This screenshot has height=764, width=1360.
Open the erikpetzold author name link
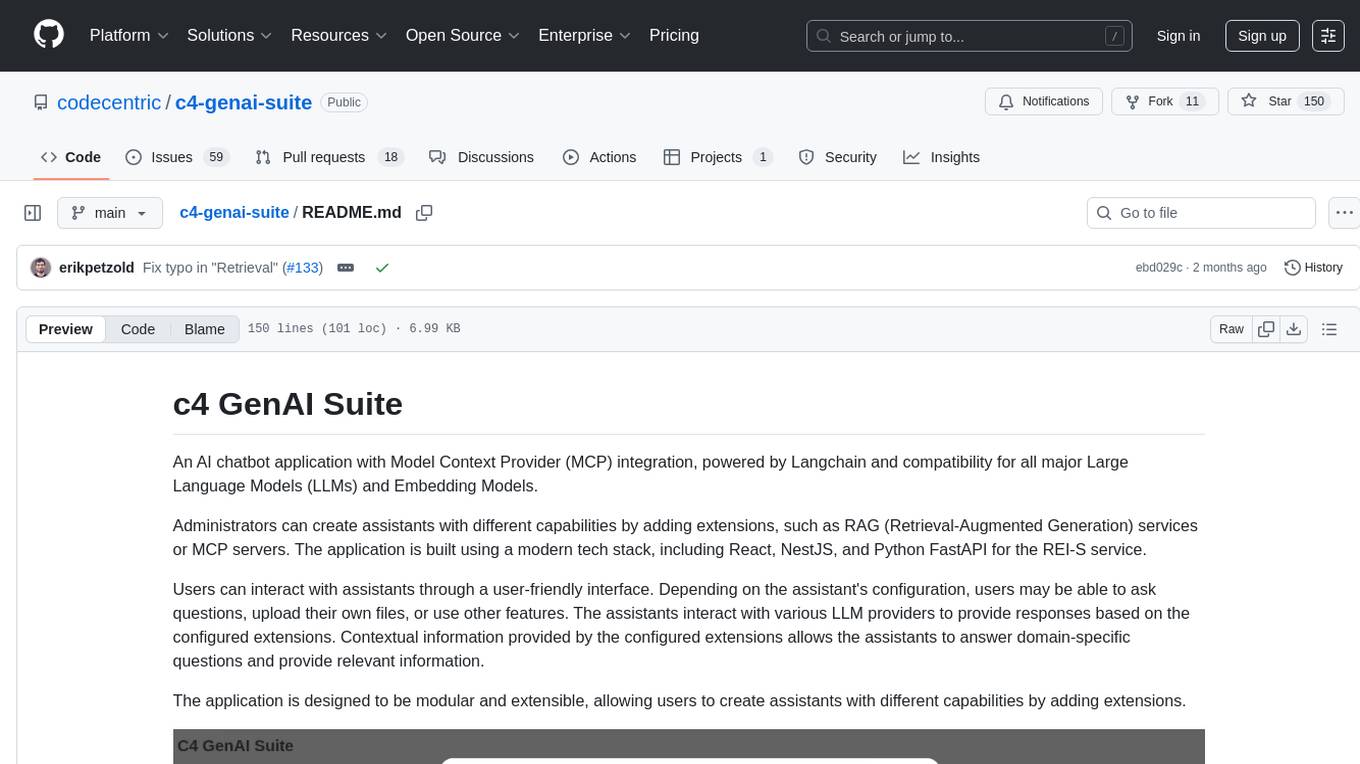[x=96, y=268]
